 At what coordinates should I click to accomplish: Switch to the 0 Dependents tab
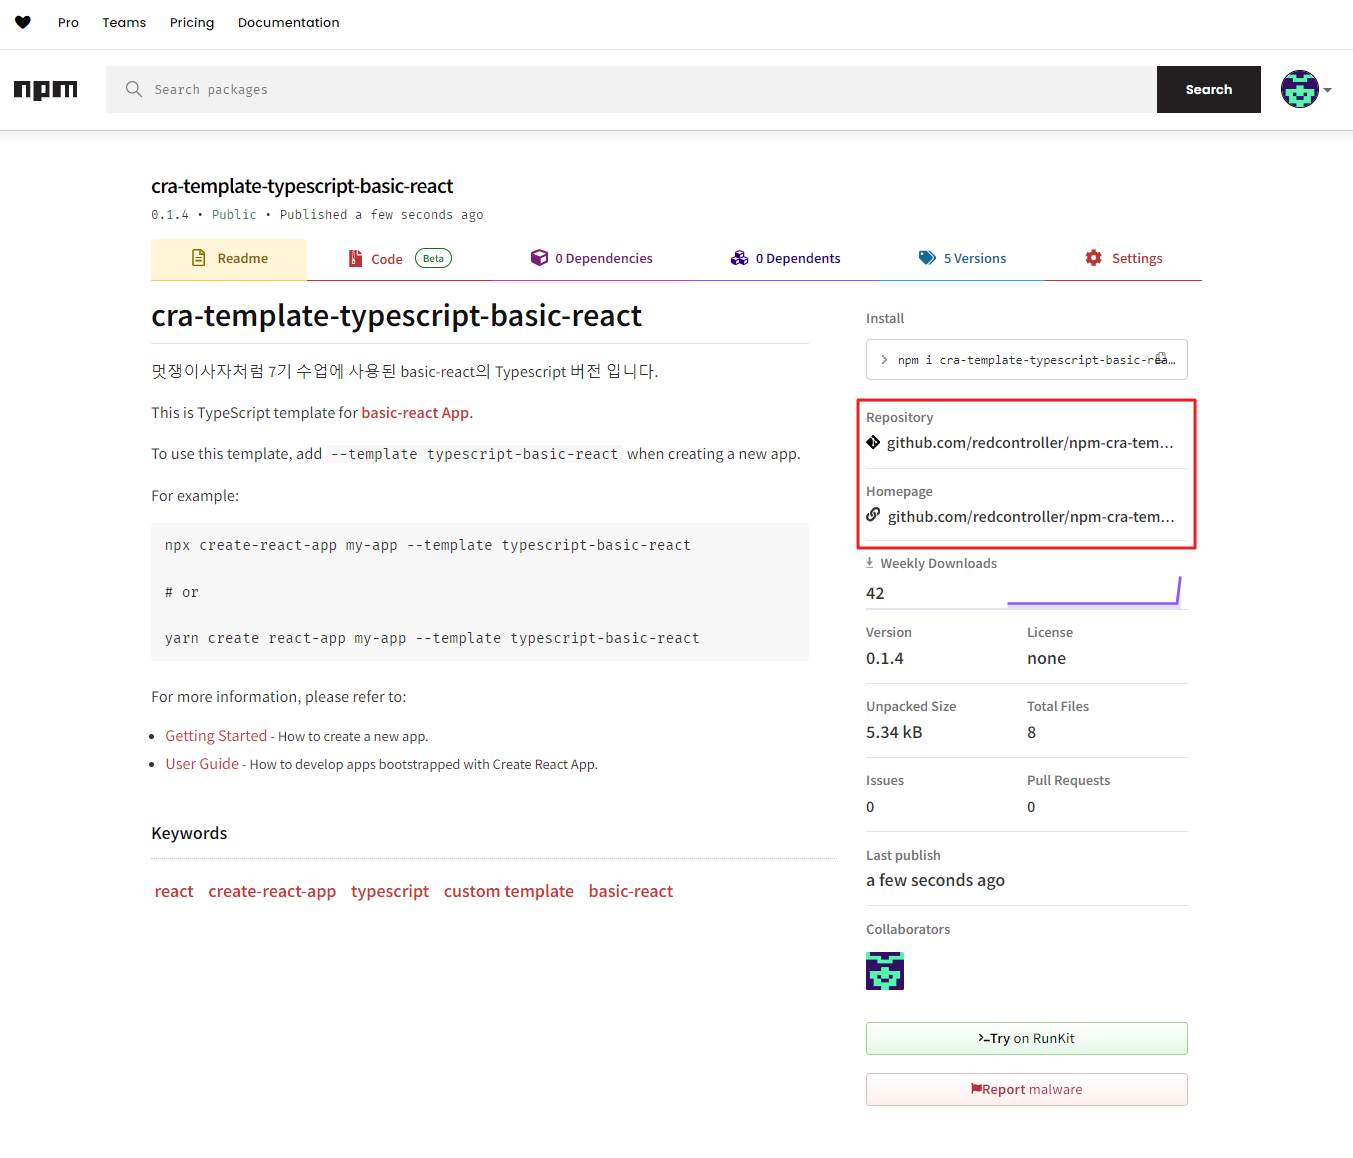(785, 259)
